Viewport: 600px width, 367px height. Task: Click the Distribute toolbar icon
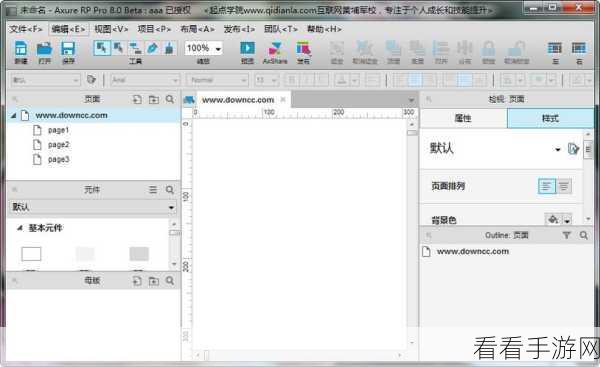pyautogui.click(x=465, y=49)
